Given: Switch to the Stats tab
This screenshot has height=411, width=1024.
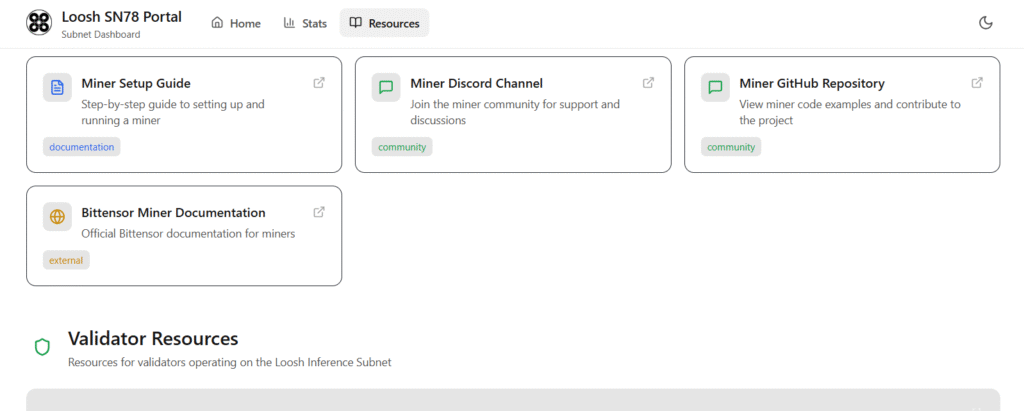Looking at the screenshot, I should coord(305,23).
